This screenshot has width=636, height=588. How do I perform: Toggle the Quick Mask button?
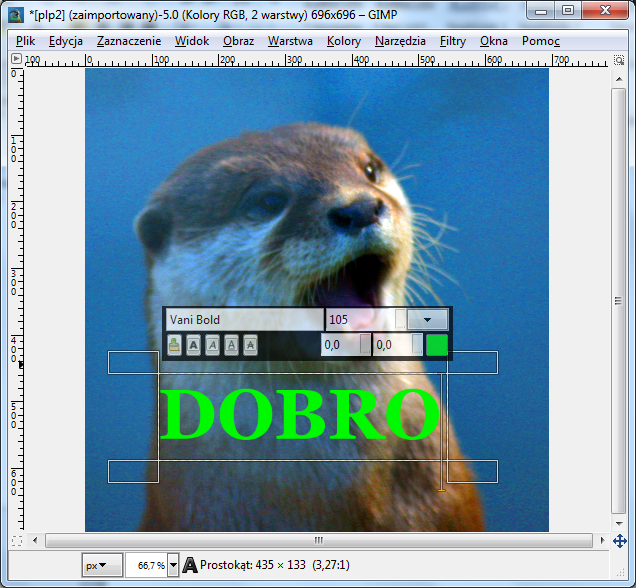tap(17, 541)
